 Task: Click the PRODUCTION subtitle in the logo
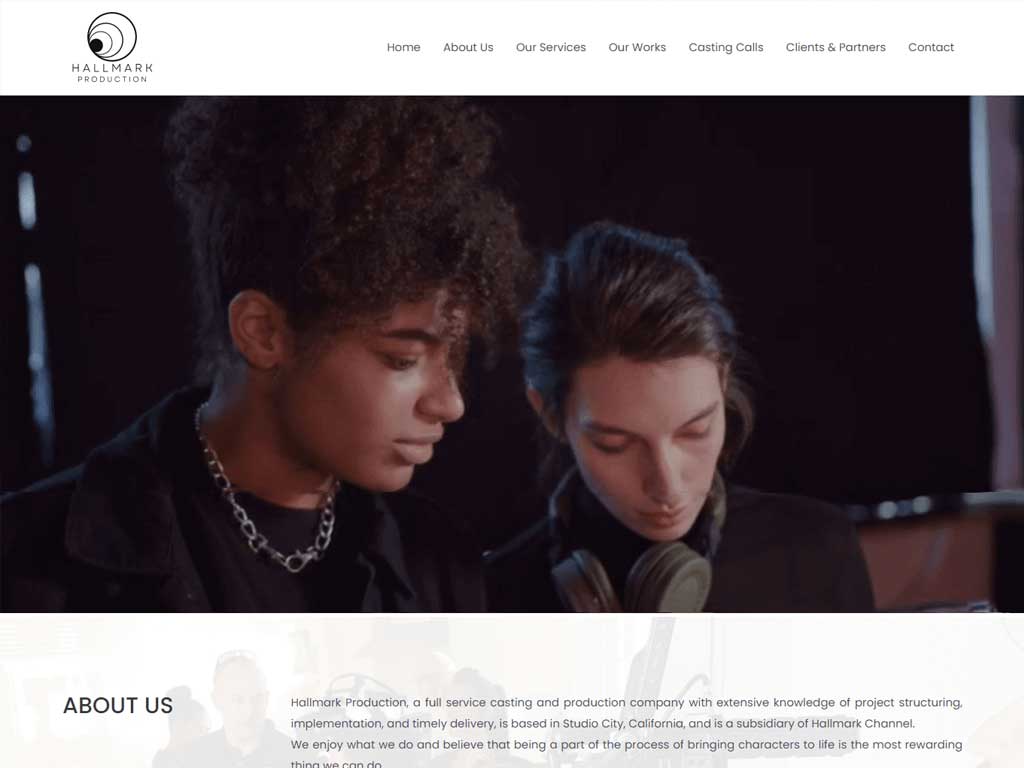click(x=112, y=79)
